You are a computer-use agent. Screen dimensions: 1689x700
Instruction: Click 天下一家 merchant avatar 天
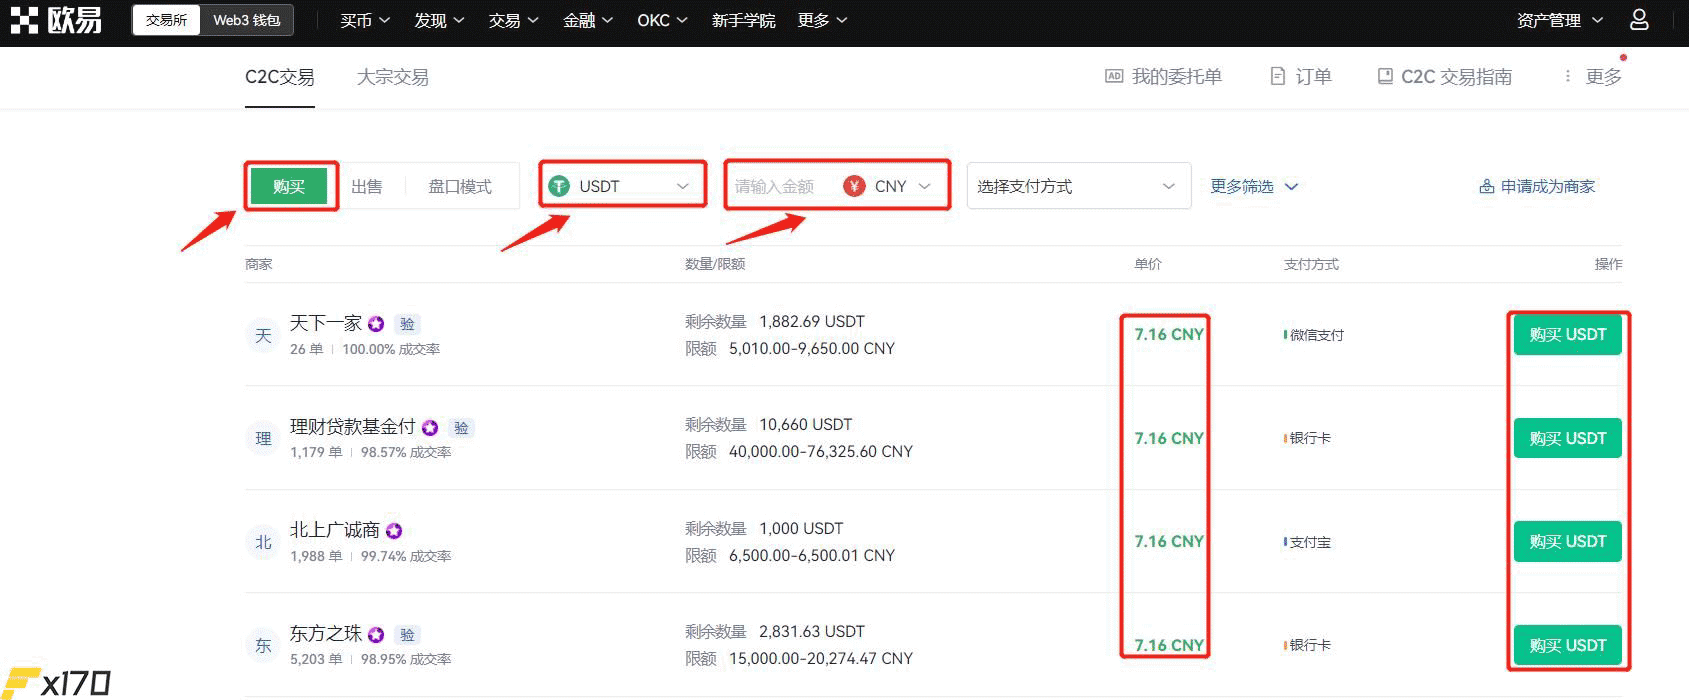tap(262, 335)
